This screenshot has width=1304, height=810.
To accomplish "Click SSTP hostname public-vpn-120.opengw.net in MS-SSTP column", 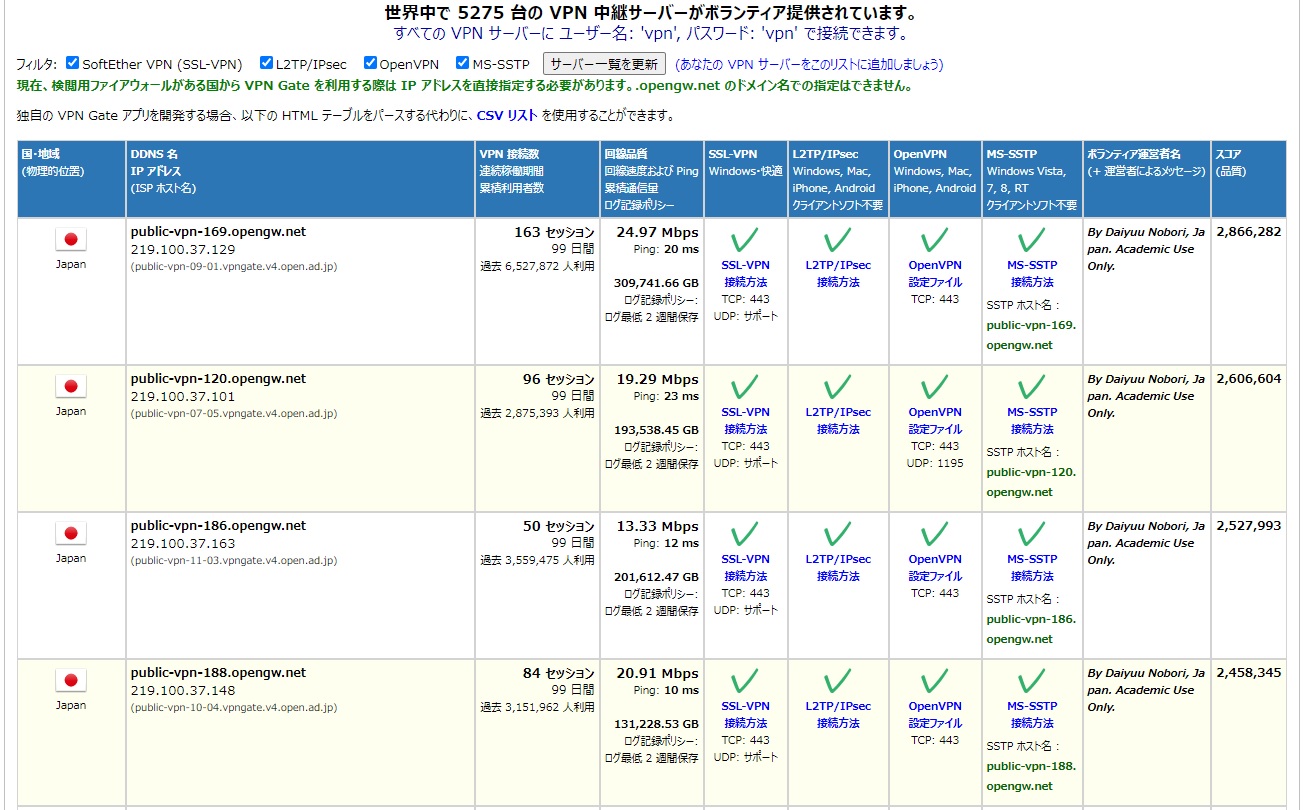I will pyautogui.click(x=1031, y=482).
